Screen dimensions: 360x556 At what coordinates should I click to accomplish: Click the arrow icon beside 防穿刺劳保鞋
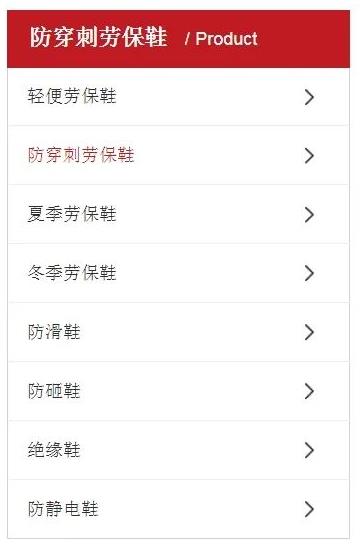pyautogui.click(x=309, y=156)
